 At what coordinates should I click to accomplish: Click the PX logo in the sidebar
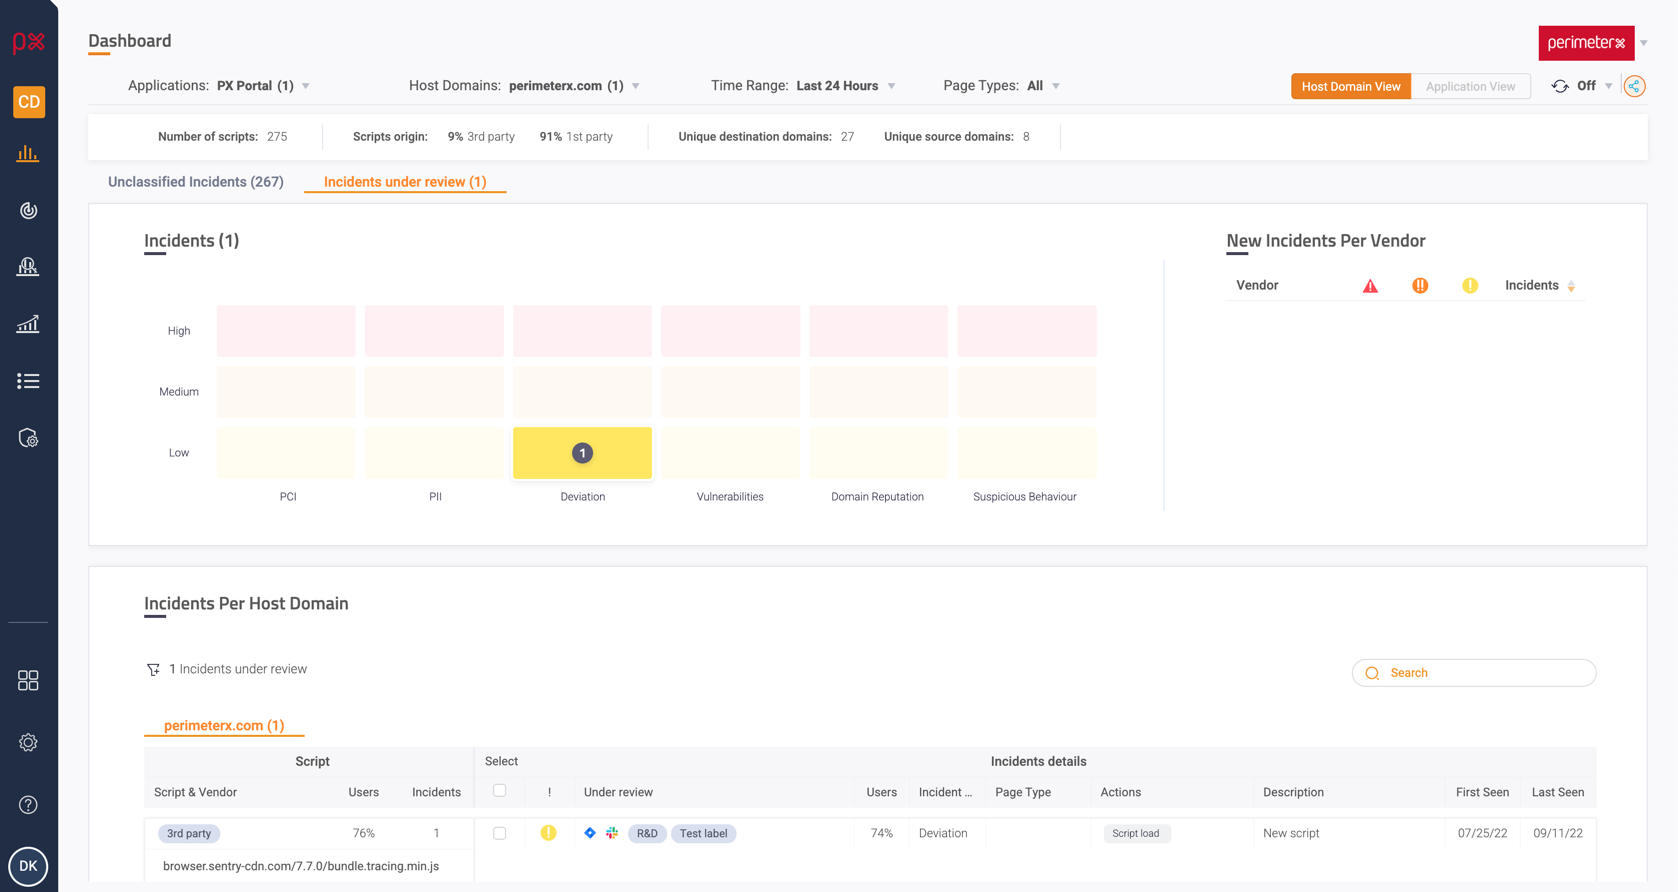(28, 41)
